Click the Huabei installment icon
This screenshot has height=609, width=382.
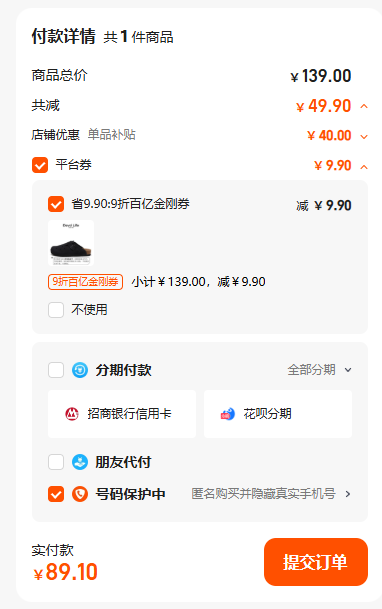coord(228,414)
